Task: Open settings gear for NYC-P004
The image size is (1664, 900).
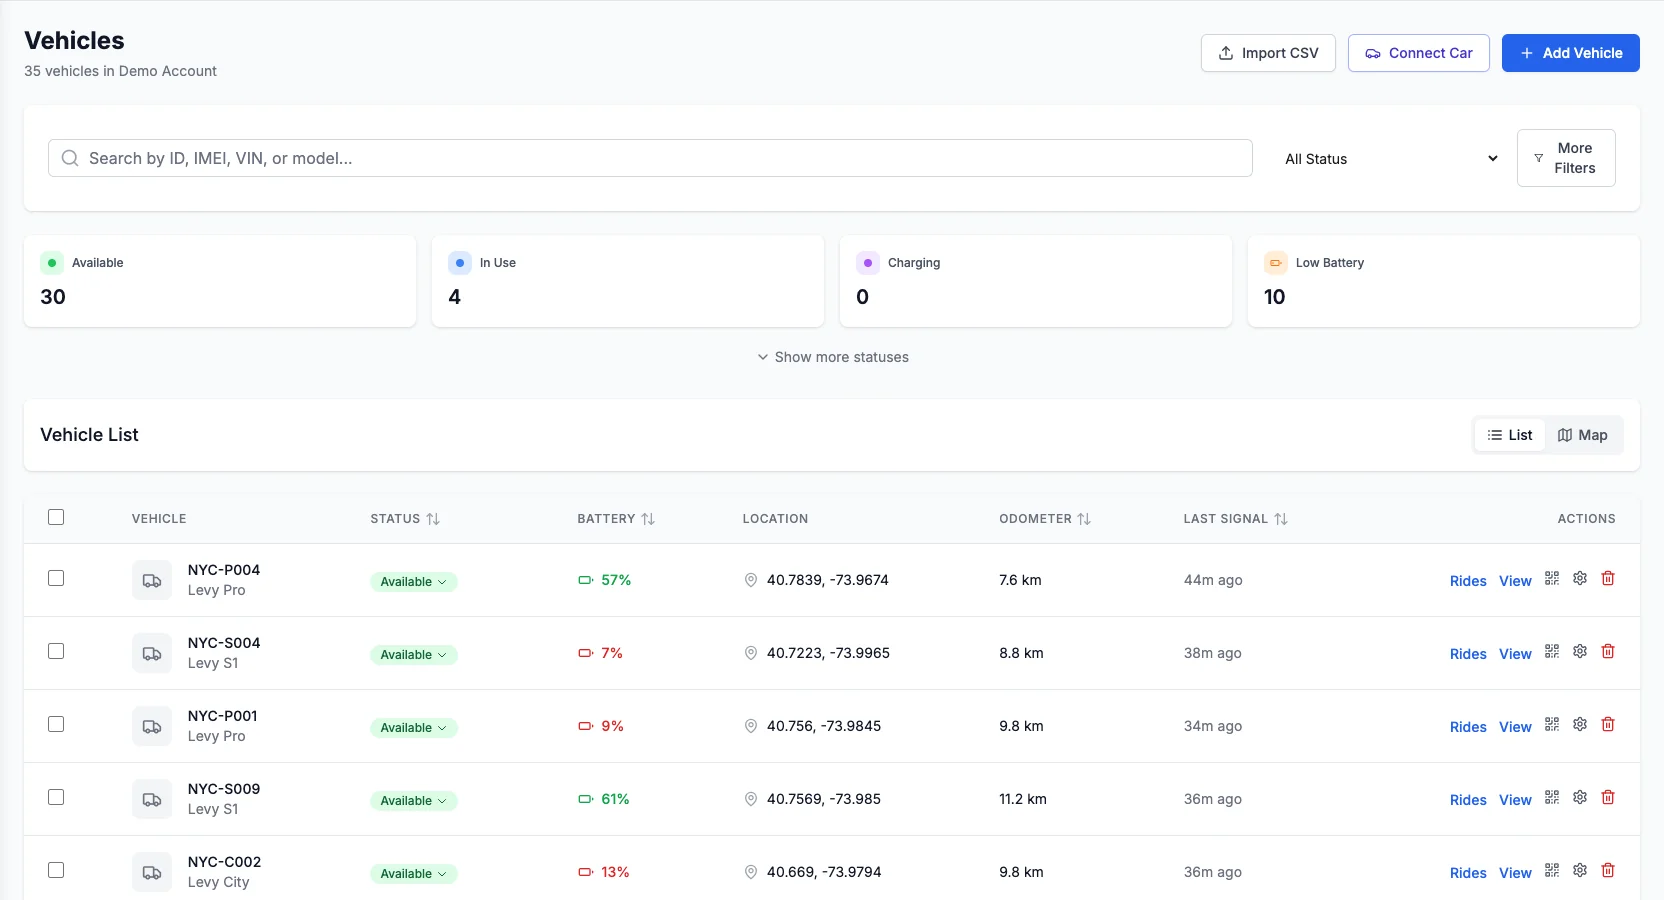Action: 1580,578
